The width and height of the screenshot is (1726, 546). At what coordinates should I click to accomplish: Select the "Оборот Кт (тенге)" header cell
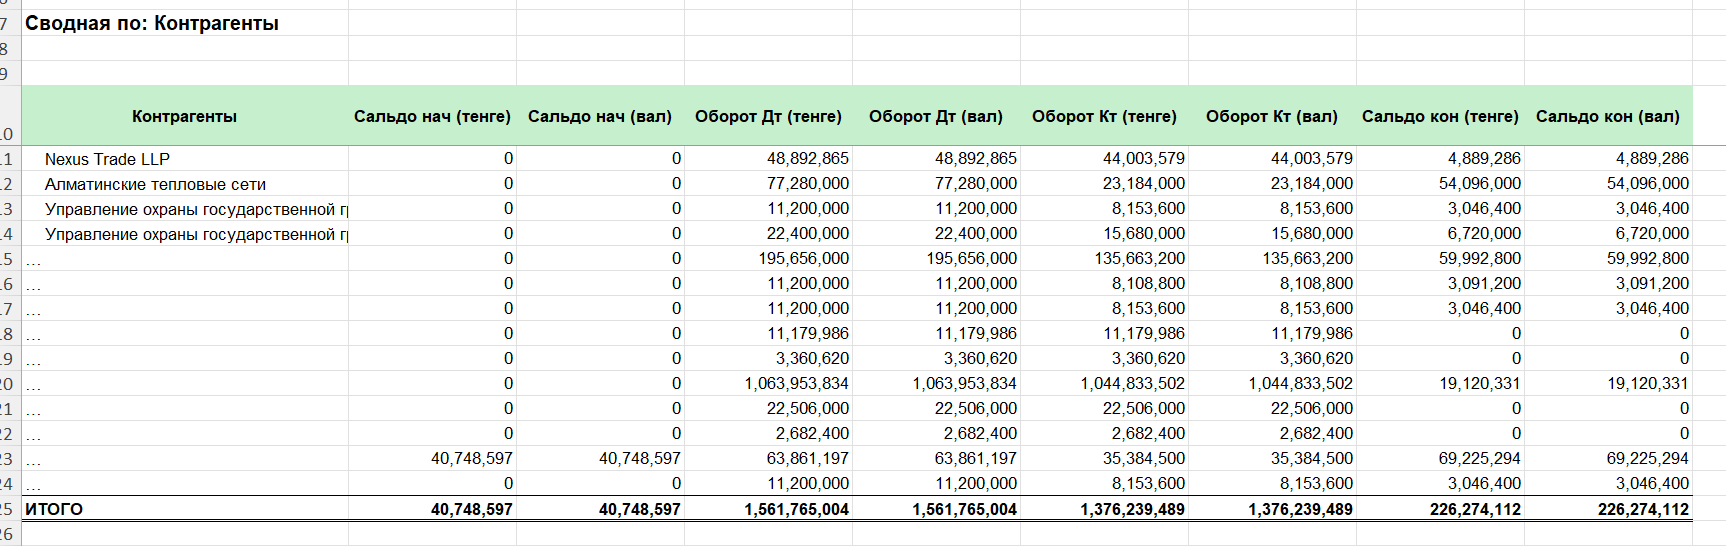[x=1104, y=116]
